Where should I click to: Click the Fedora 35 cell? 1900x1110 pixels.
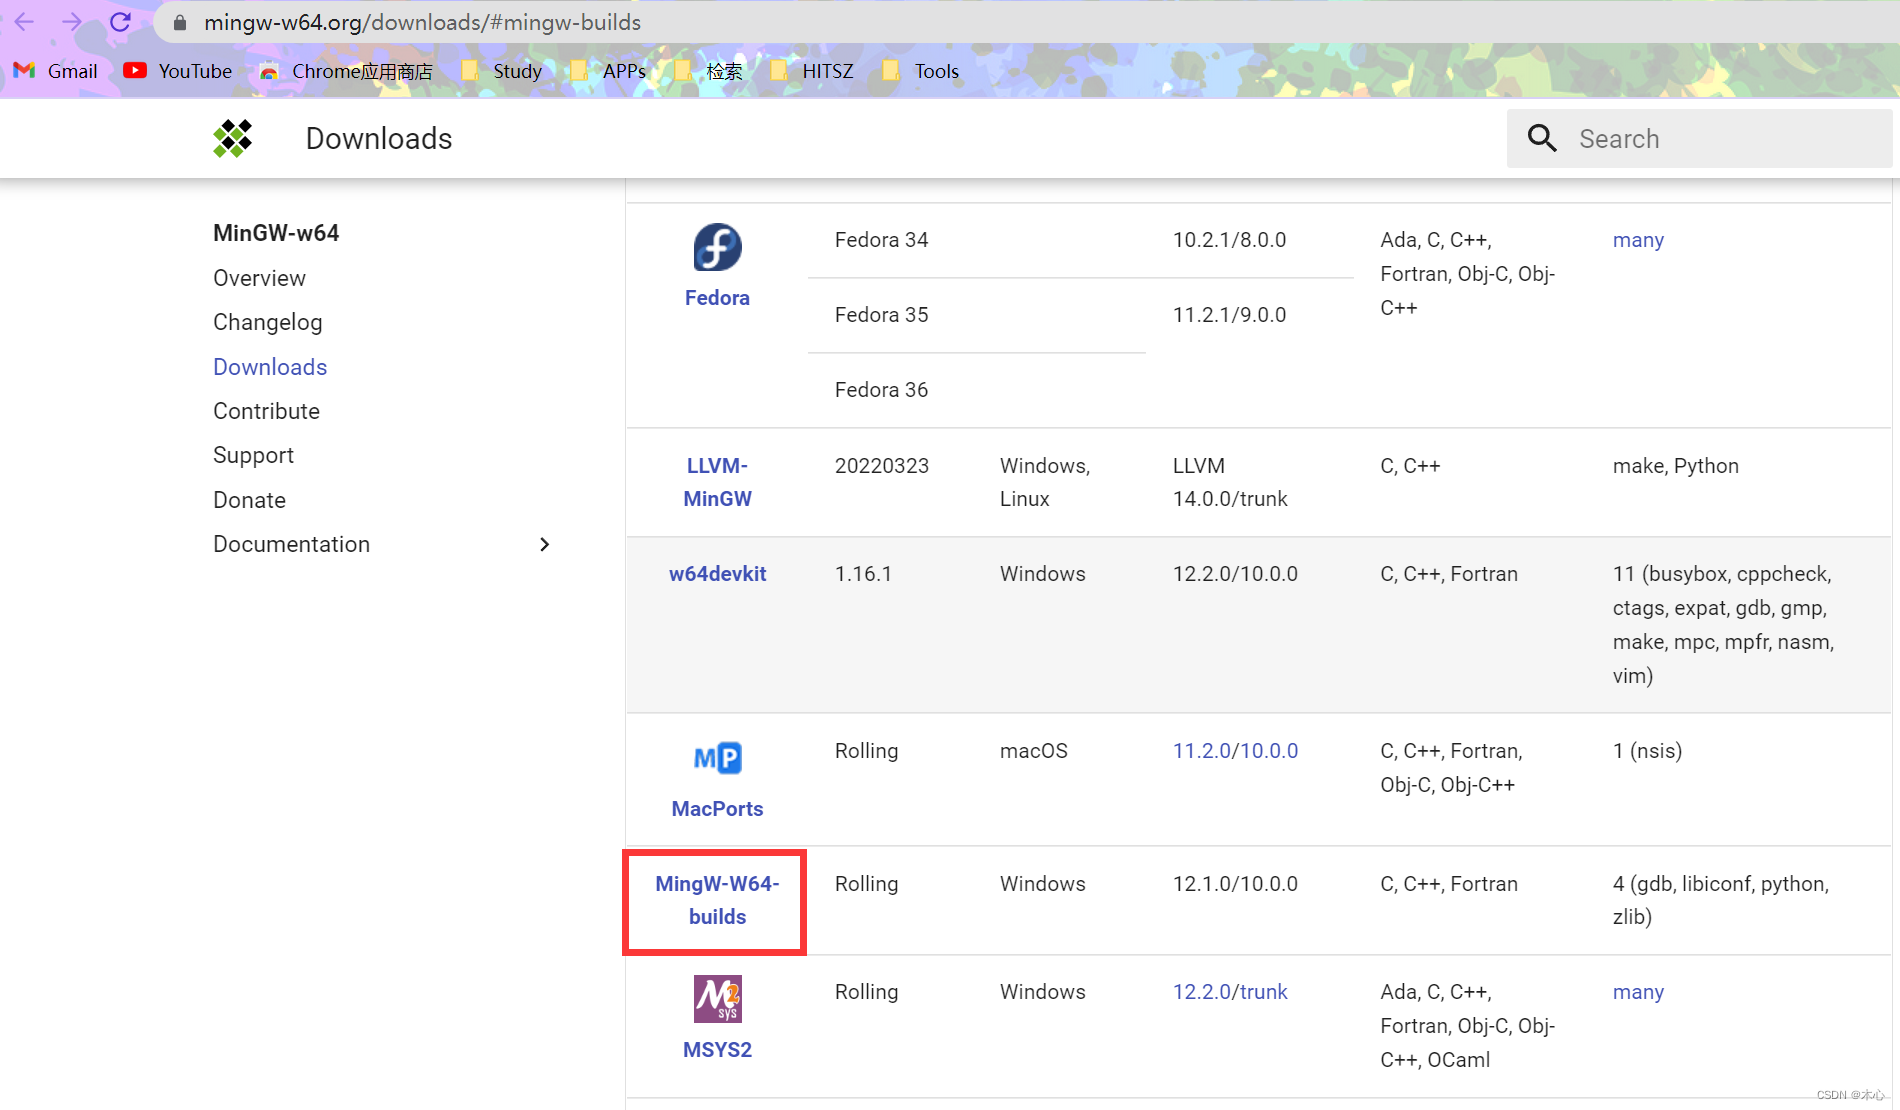click(881, 315)
